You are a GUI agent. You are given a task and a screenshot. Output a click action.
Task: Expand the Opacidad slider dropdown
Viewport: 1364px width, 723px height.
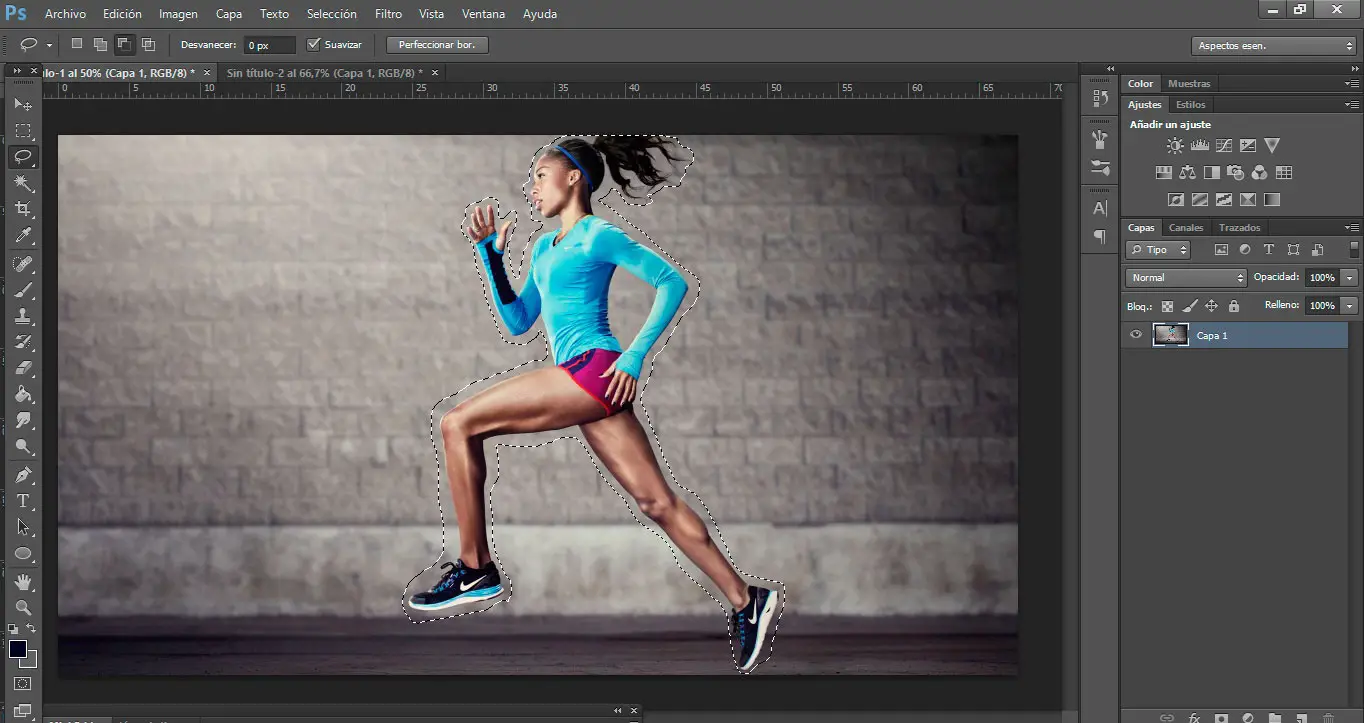point(1350,277)
